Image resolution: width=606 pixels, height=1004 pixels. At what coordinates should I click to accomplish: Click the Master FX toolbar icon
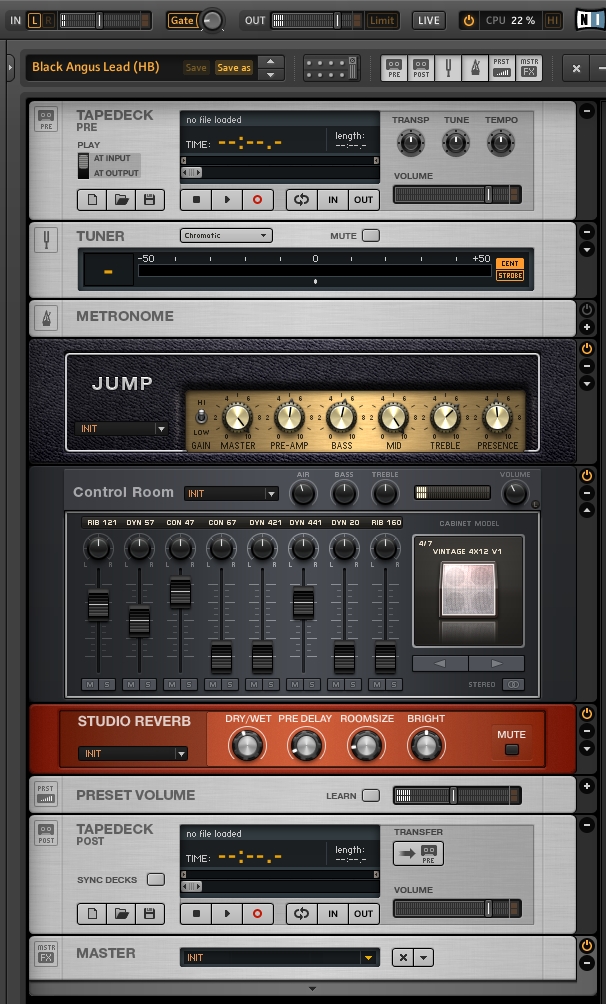pos(529,68)
